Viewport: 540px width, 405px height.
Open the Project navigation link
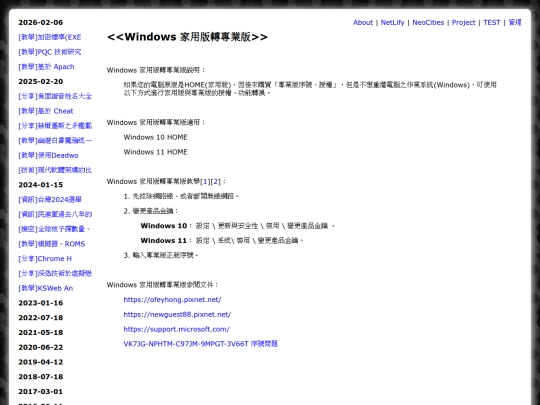point(463,22)
